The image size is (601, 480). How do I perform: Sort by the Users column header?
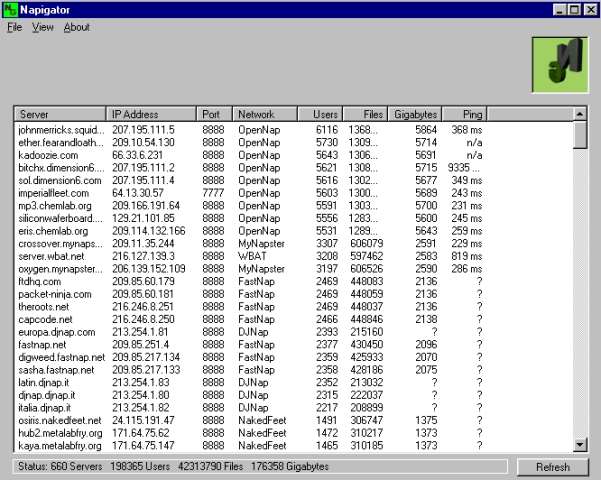tap(320, 114)
